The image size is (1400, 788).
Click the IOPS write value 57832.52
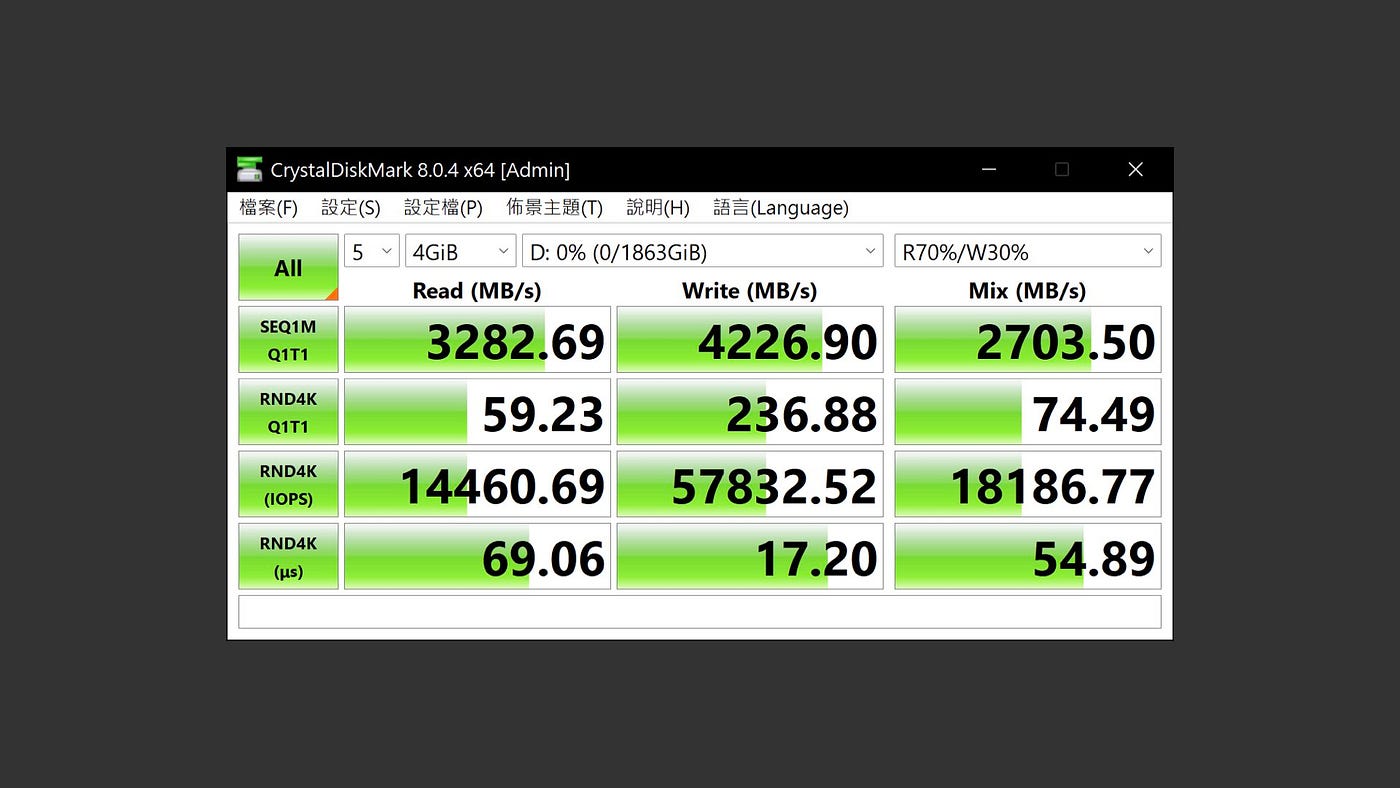click(x=750, y=484)
